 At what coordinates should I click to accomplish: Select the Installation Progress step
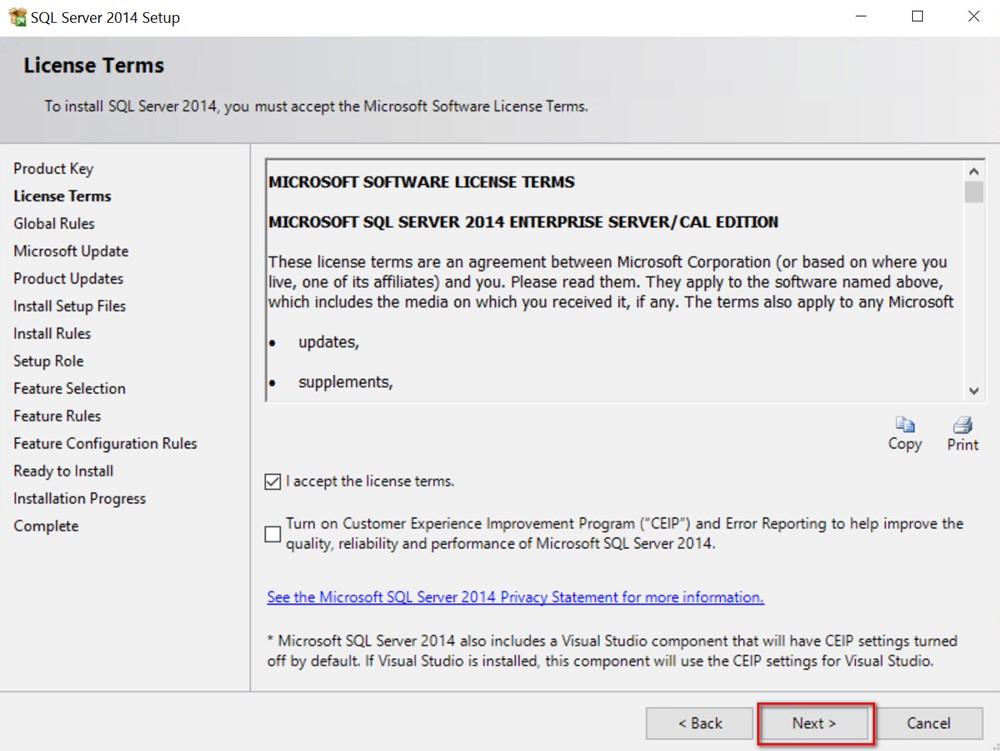click(80, 498)
